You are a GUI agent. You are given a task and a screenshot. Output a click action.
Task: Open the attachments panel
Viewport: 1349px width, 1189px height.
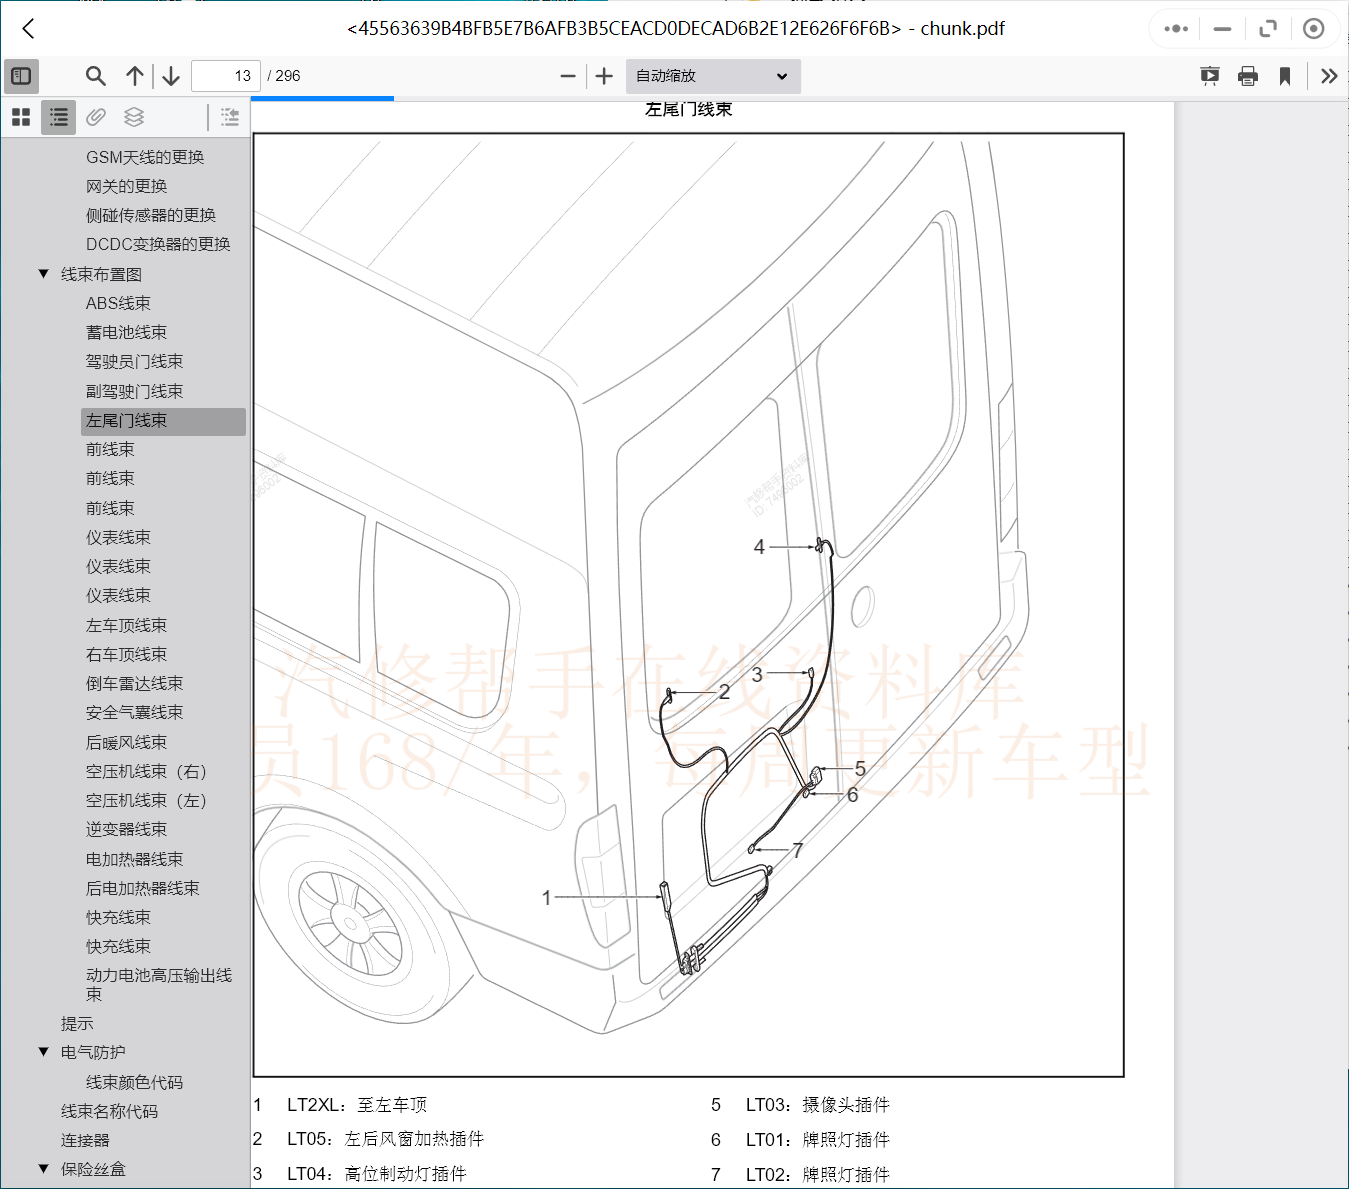(x=95, y=117)
